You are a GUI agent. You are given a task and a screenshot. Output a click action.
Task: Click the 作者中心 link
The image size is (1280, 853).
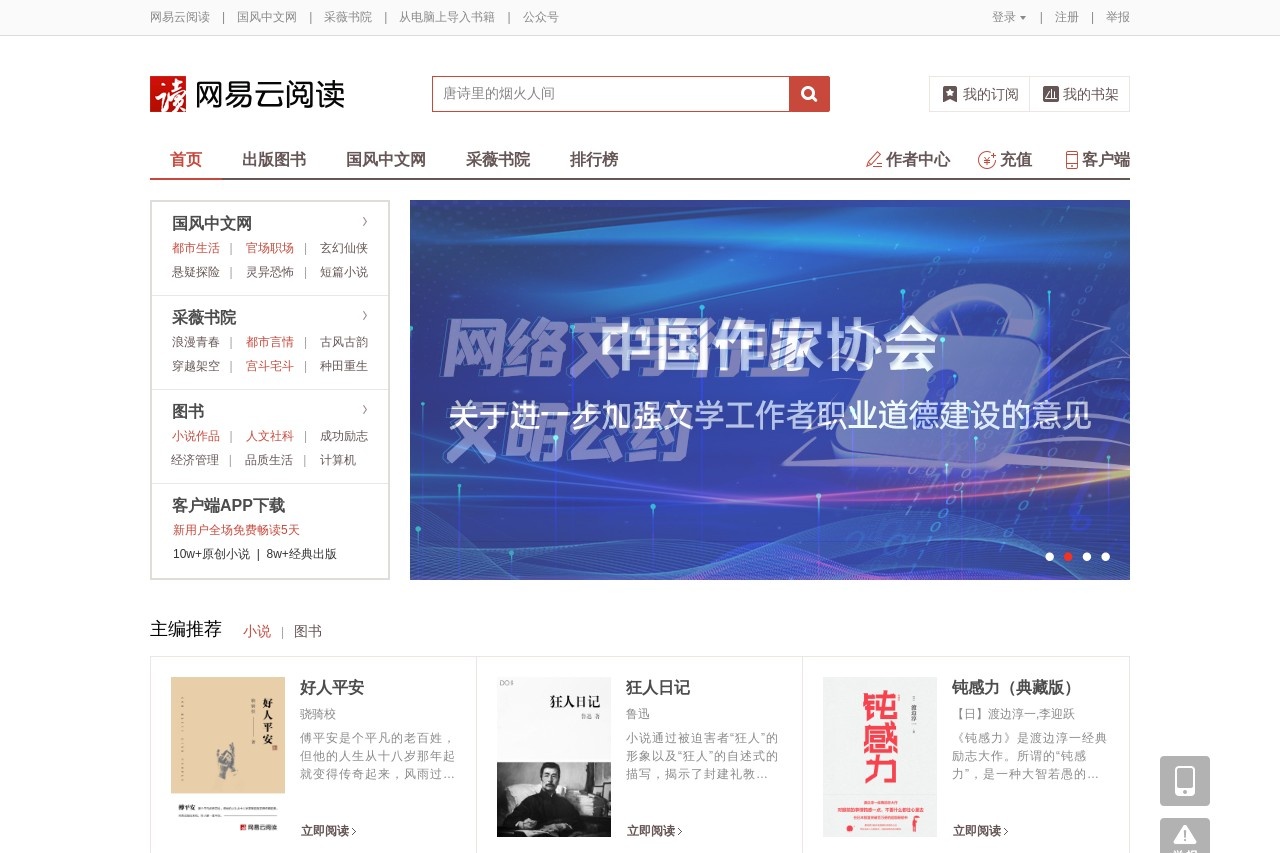click(918, 160)
